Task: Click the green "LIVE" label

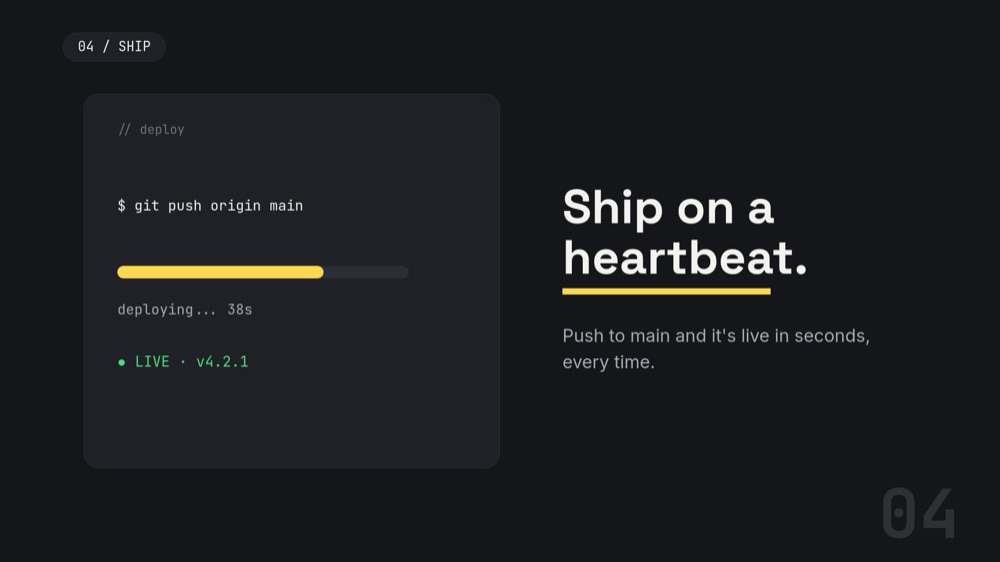Action: click(152, 362)
